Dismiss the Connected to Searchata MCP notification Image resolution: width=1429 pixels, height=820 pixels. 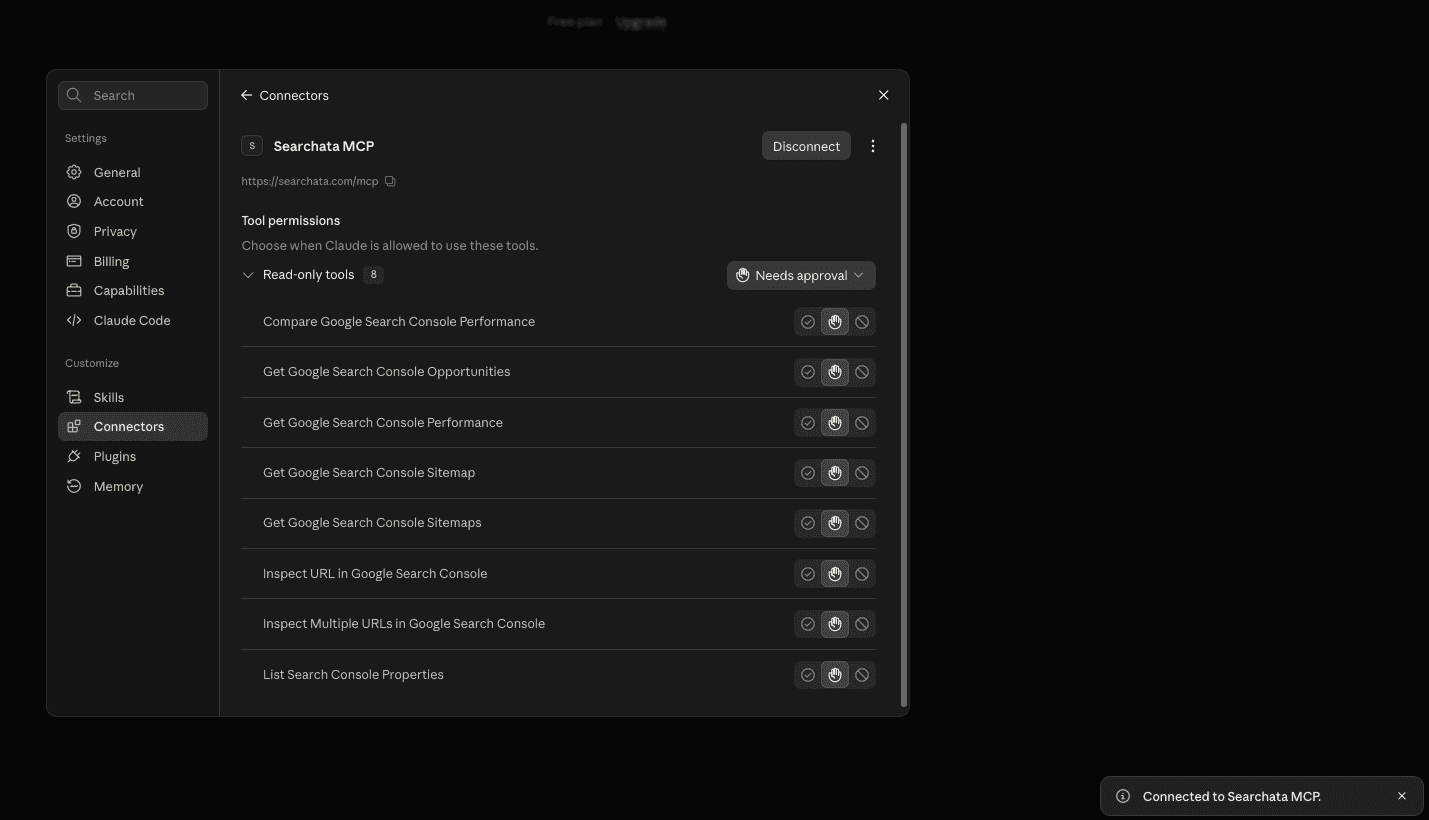1402,796
